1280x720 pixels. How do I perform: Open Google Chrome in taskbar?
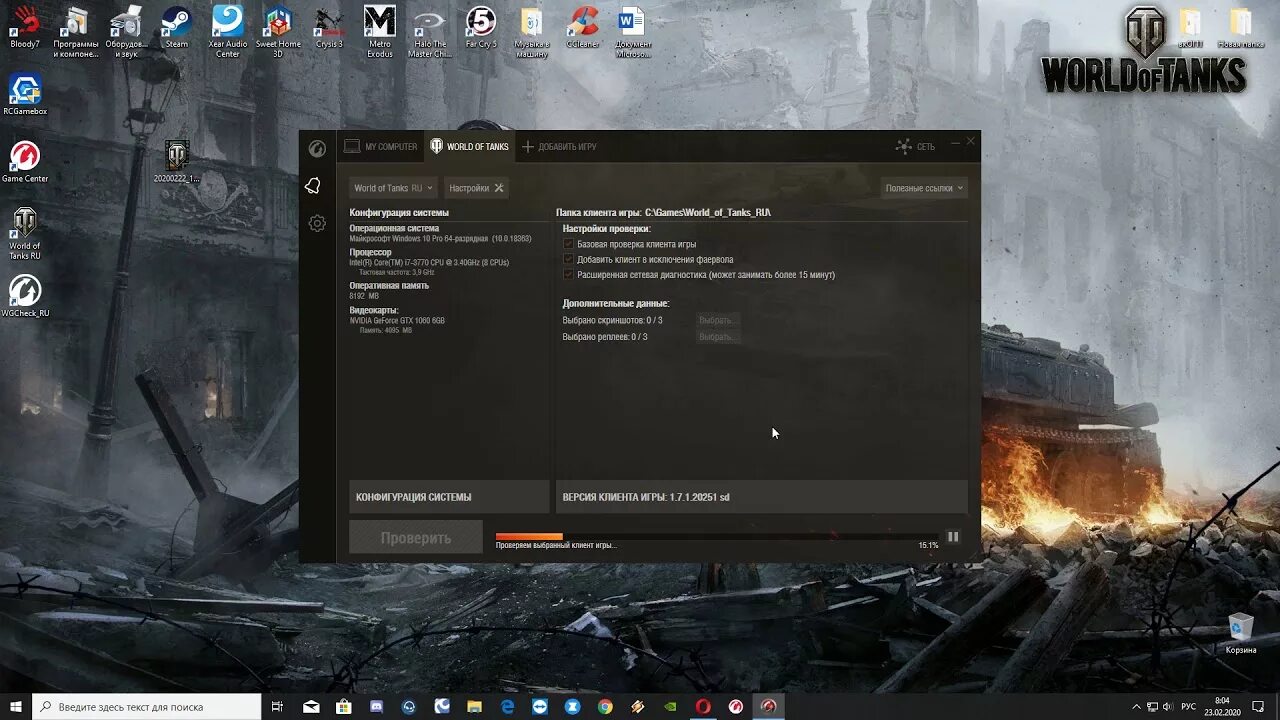(x=605, y=706)
